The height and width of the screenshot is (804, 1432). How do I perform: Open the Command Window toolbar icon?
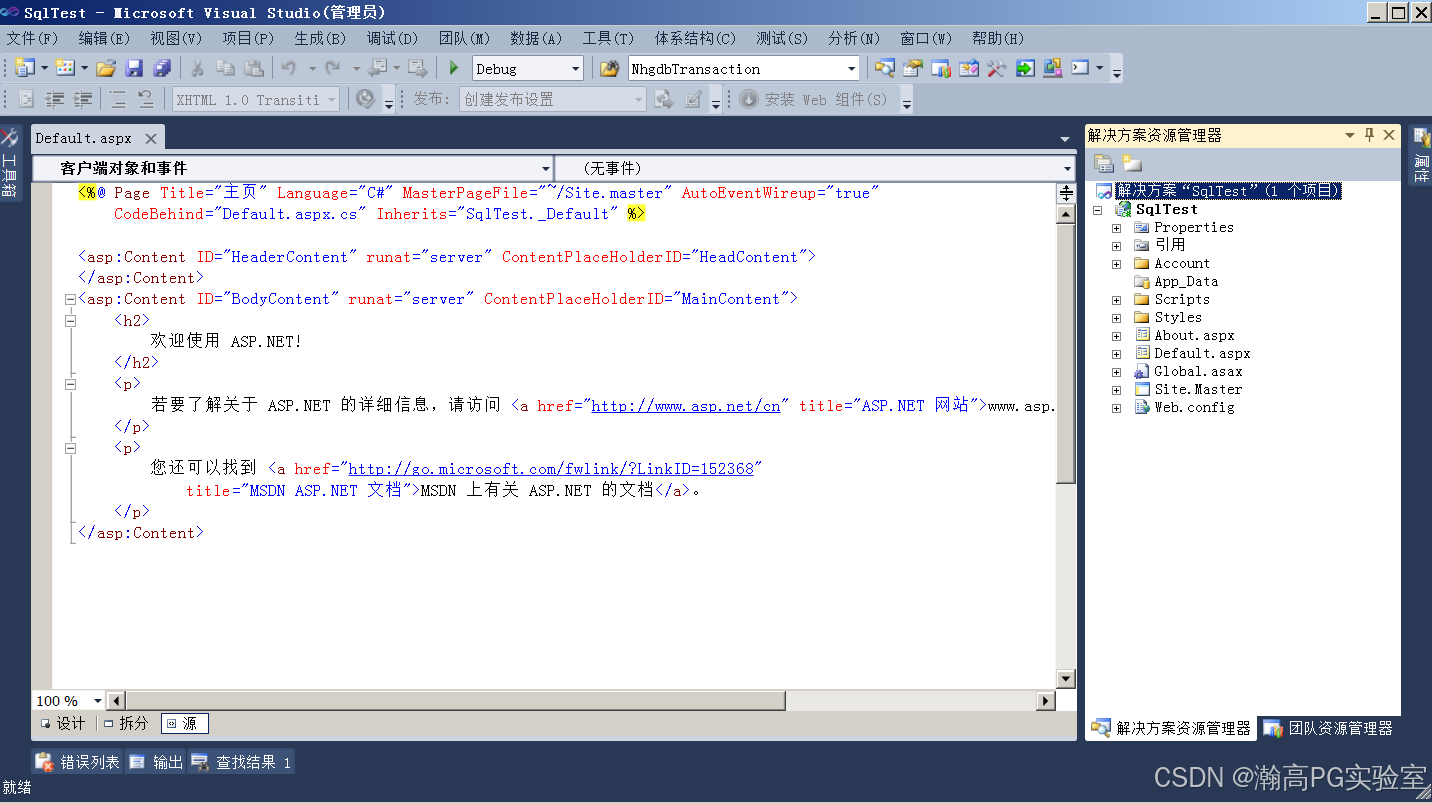pyautogui.click(x=1081, y=68)
